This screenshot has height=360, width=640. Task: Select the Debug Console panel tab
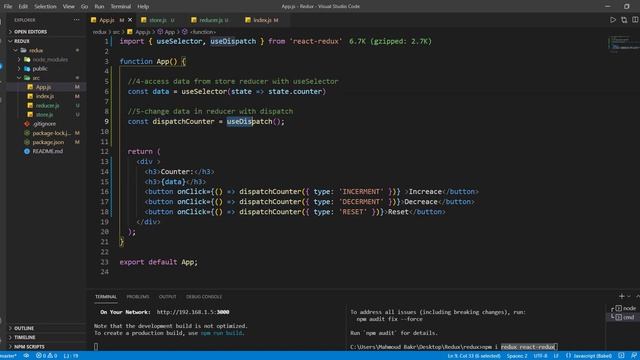coord(204,297)
